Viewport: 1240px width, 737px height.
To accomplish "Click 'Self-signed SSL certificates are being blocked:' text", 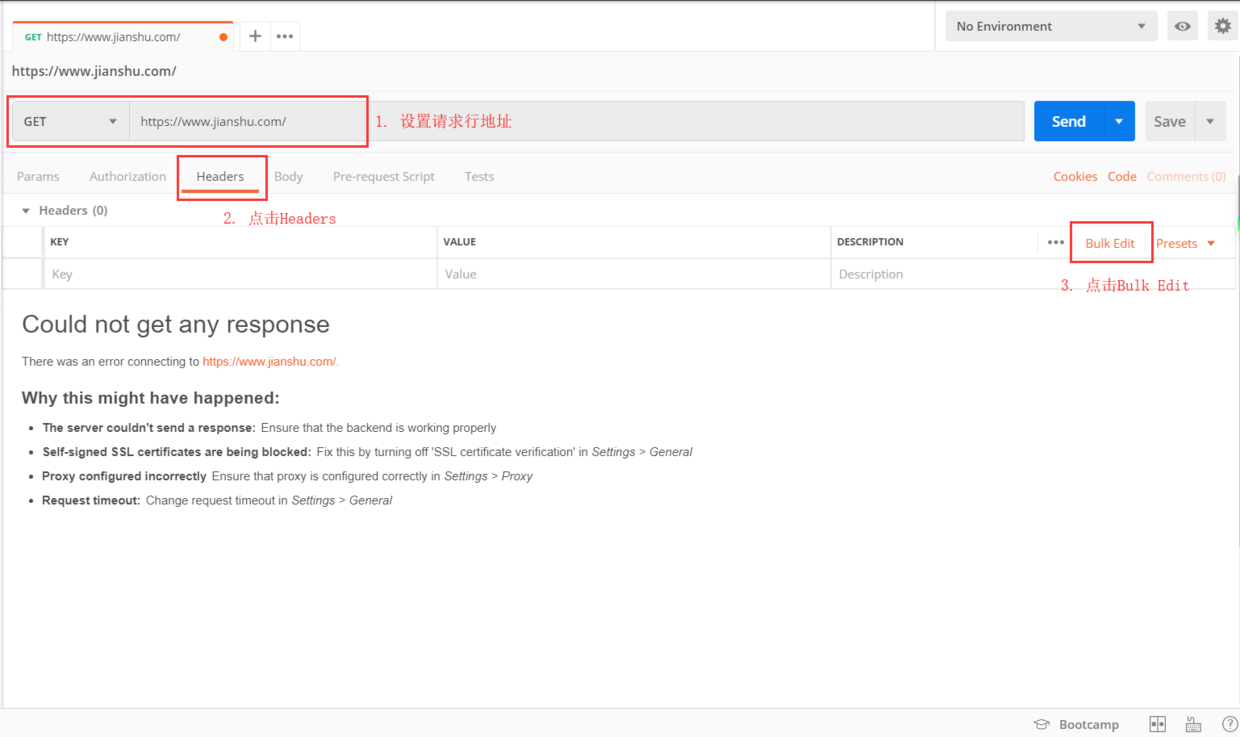I will click(177, 452).
